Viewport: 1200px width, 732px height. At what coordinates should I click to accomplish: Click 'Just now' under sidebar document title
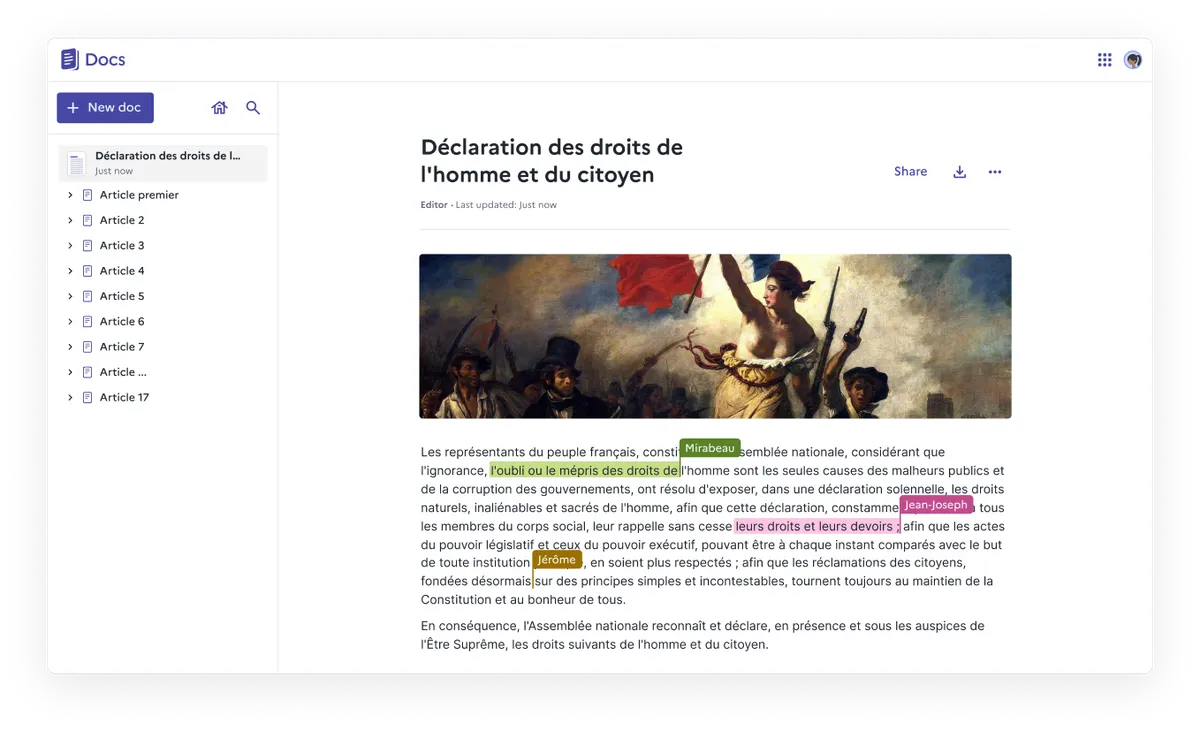[x=114, y=171]
